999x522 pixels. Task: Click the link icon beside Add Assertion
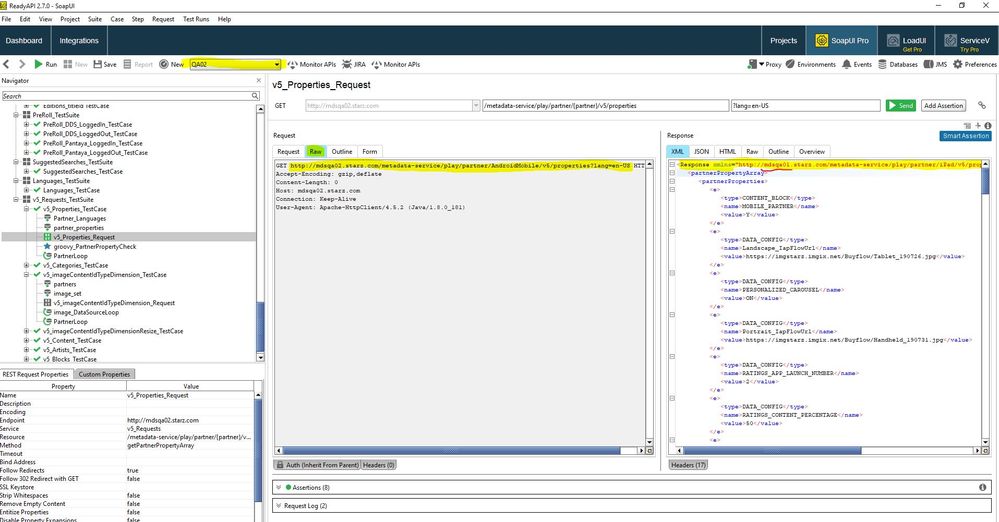pyautogui.click(x=981, y=105)
